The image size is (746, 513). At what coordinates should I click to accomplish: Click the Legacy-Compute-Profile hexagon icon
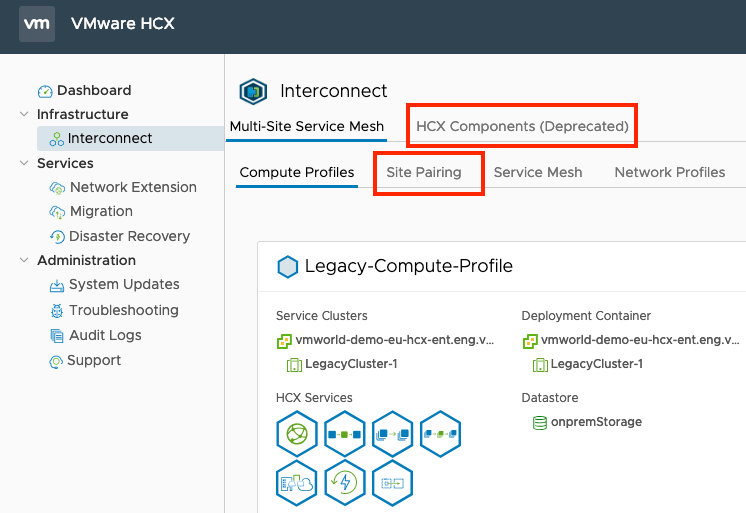click(288, 267)
